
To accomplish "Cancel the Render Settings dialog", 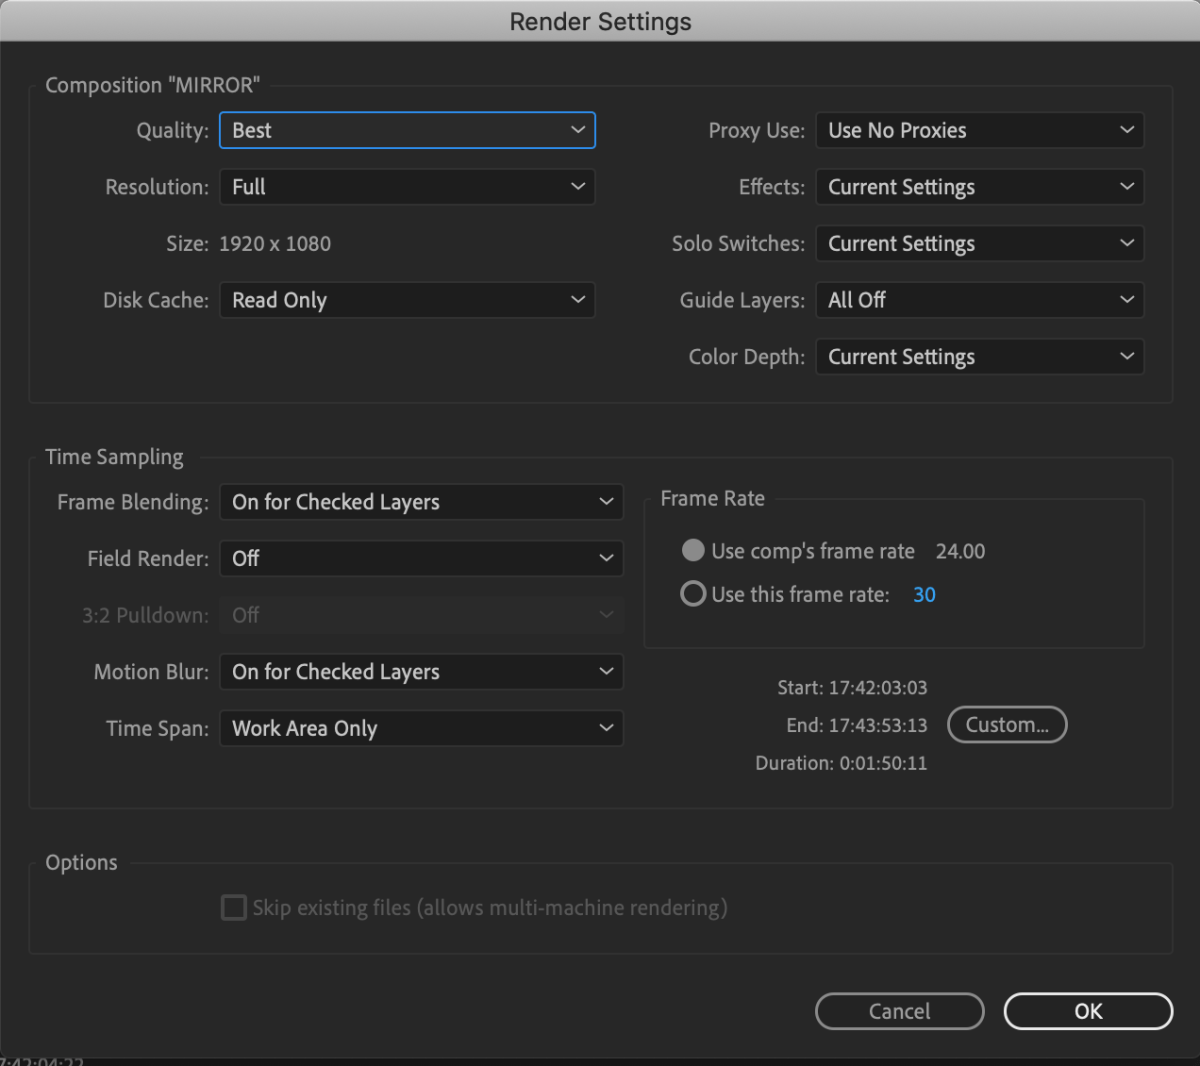I will point(900,1011).
